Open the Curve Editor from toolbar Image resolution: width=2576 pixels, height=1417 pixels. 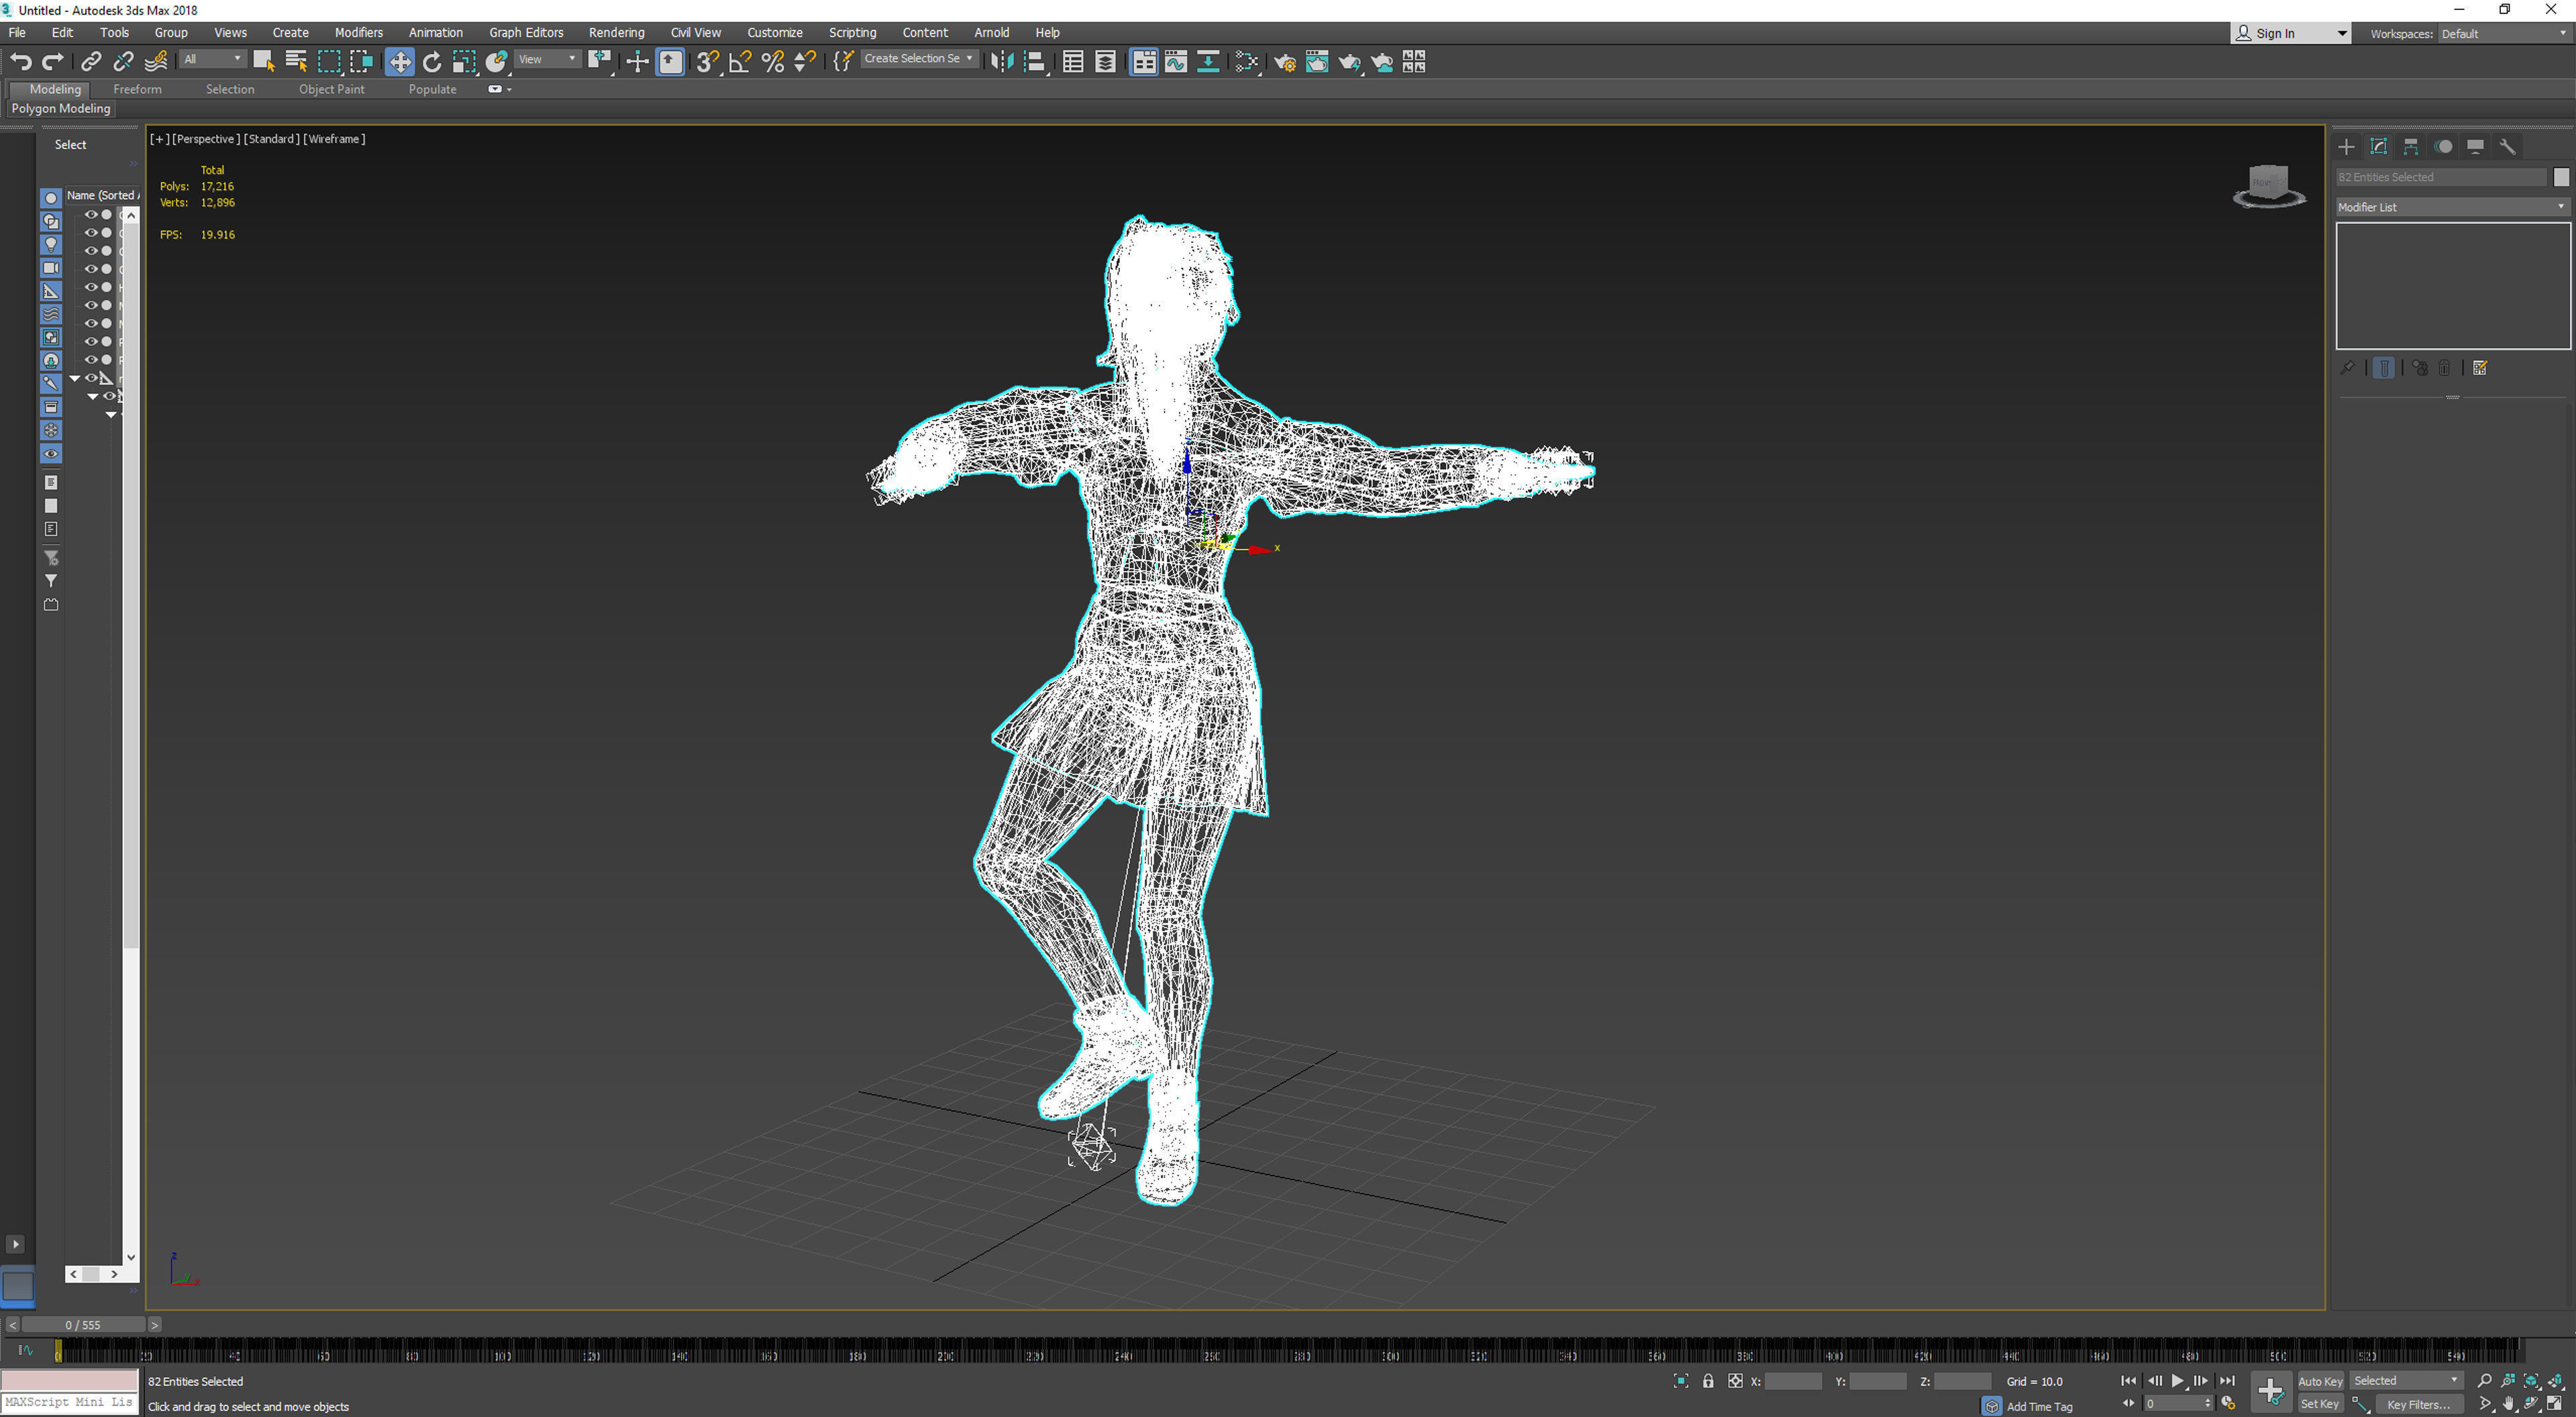1176,62
